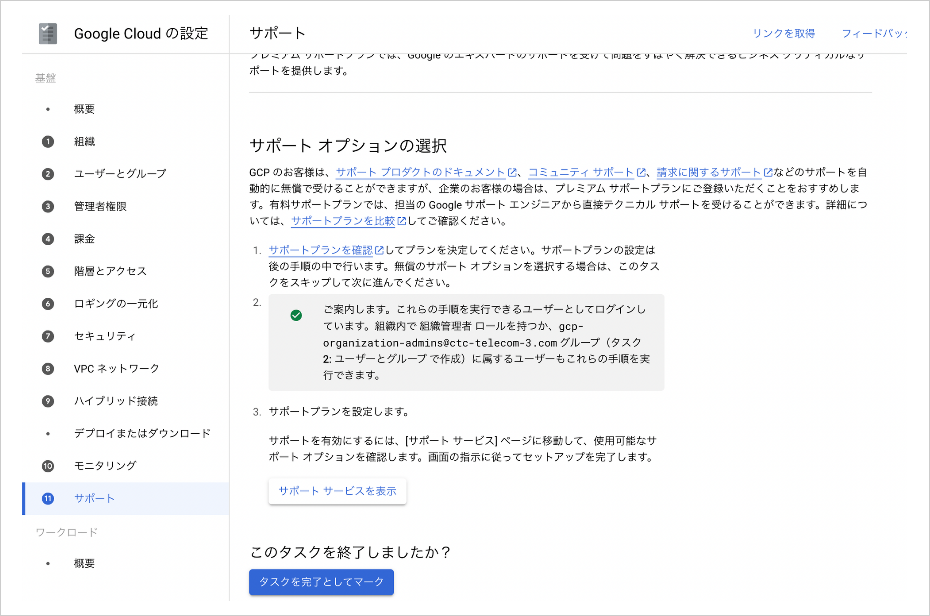
Task: Open モニタリング step in sidebar
Action: point(105,466)
